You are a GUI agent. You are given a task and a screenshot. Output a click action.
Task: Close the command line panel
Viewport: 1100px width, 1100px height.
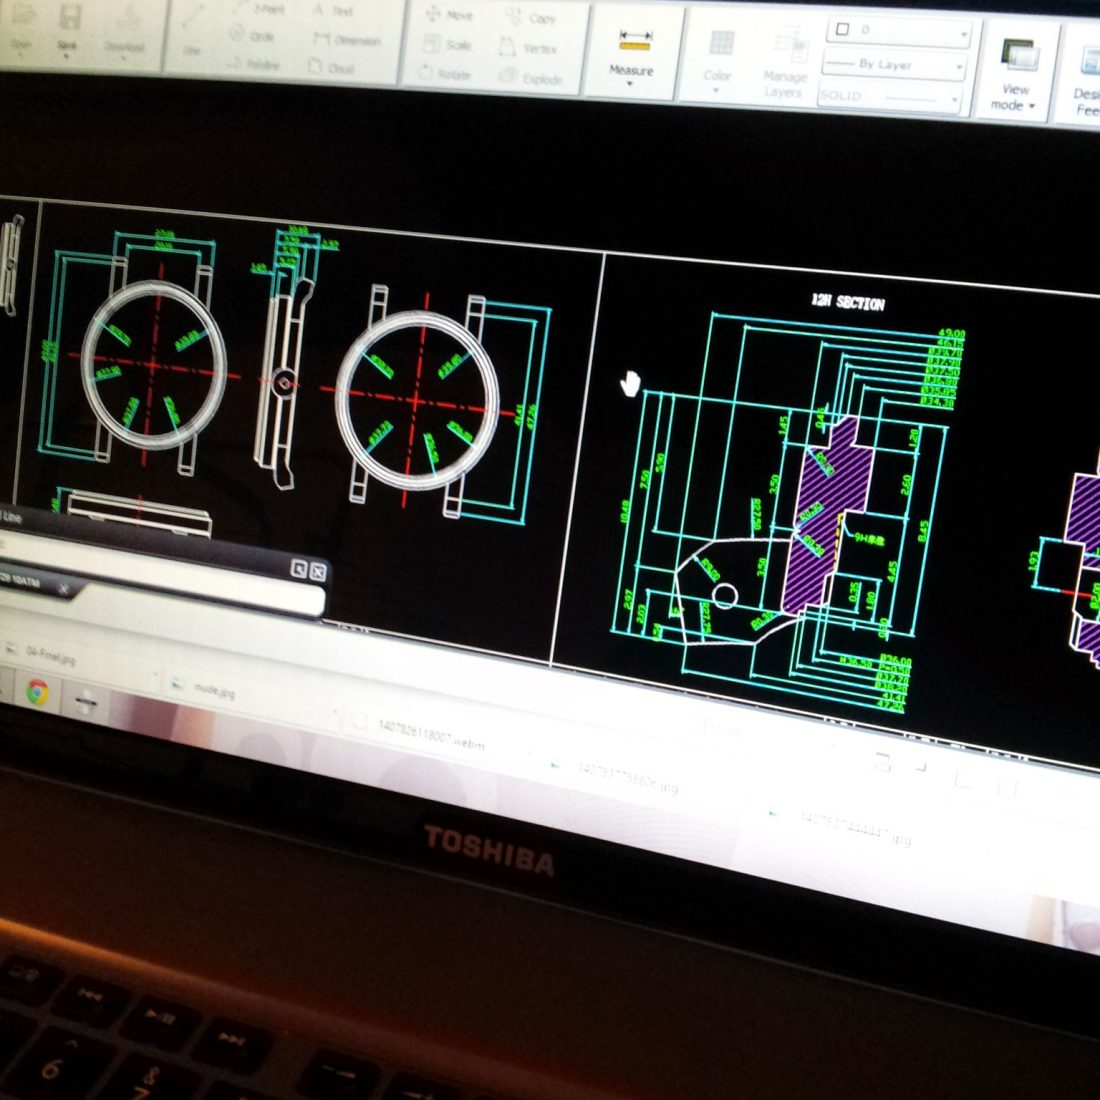(318, 571)
